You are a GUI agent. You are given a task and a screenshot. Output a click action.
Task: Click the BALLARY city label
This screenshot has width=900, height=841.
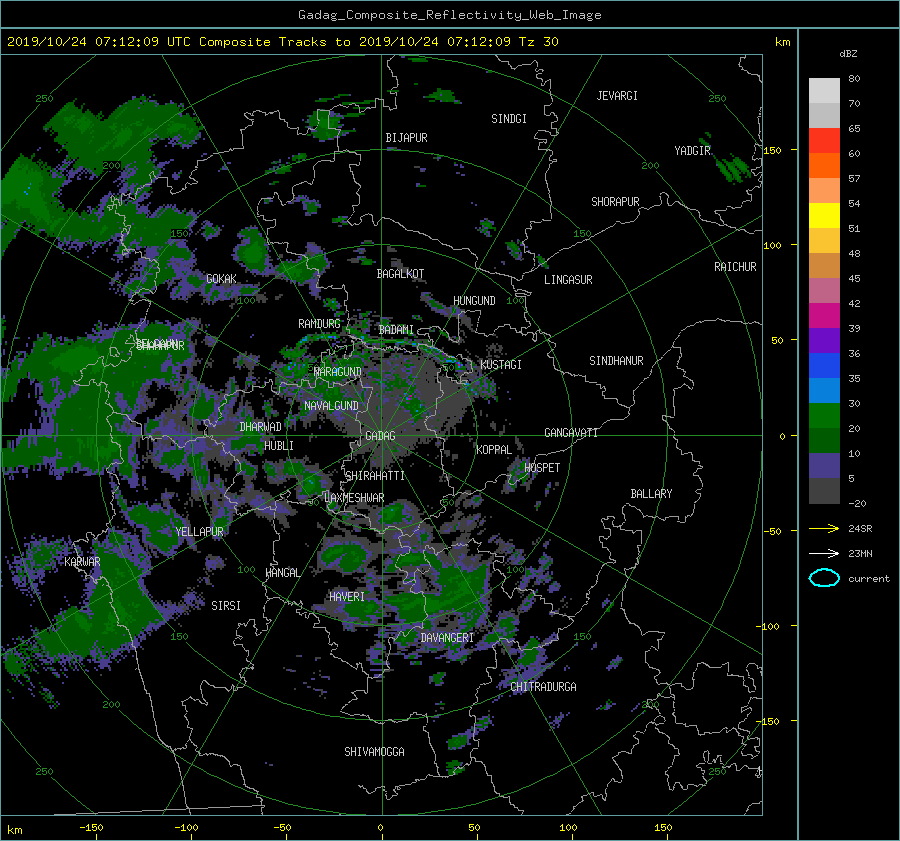pyautogui.click(x=651, y=494)
